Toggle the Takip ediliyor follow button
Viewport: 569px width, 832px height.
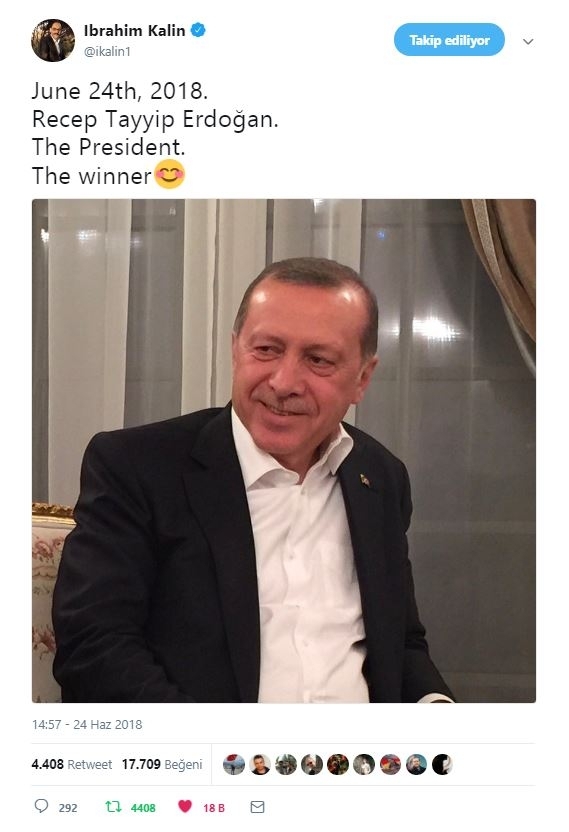[x=449, y=40]
